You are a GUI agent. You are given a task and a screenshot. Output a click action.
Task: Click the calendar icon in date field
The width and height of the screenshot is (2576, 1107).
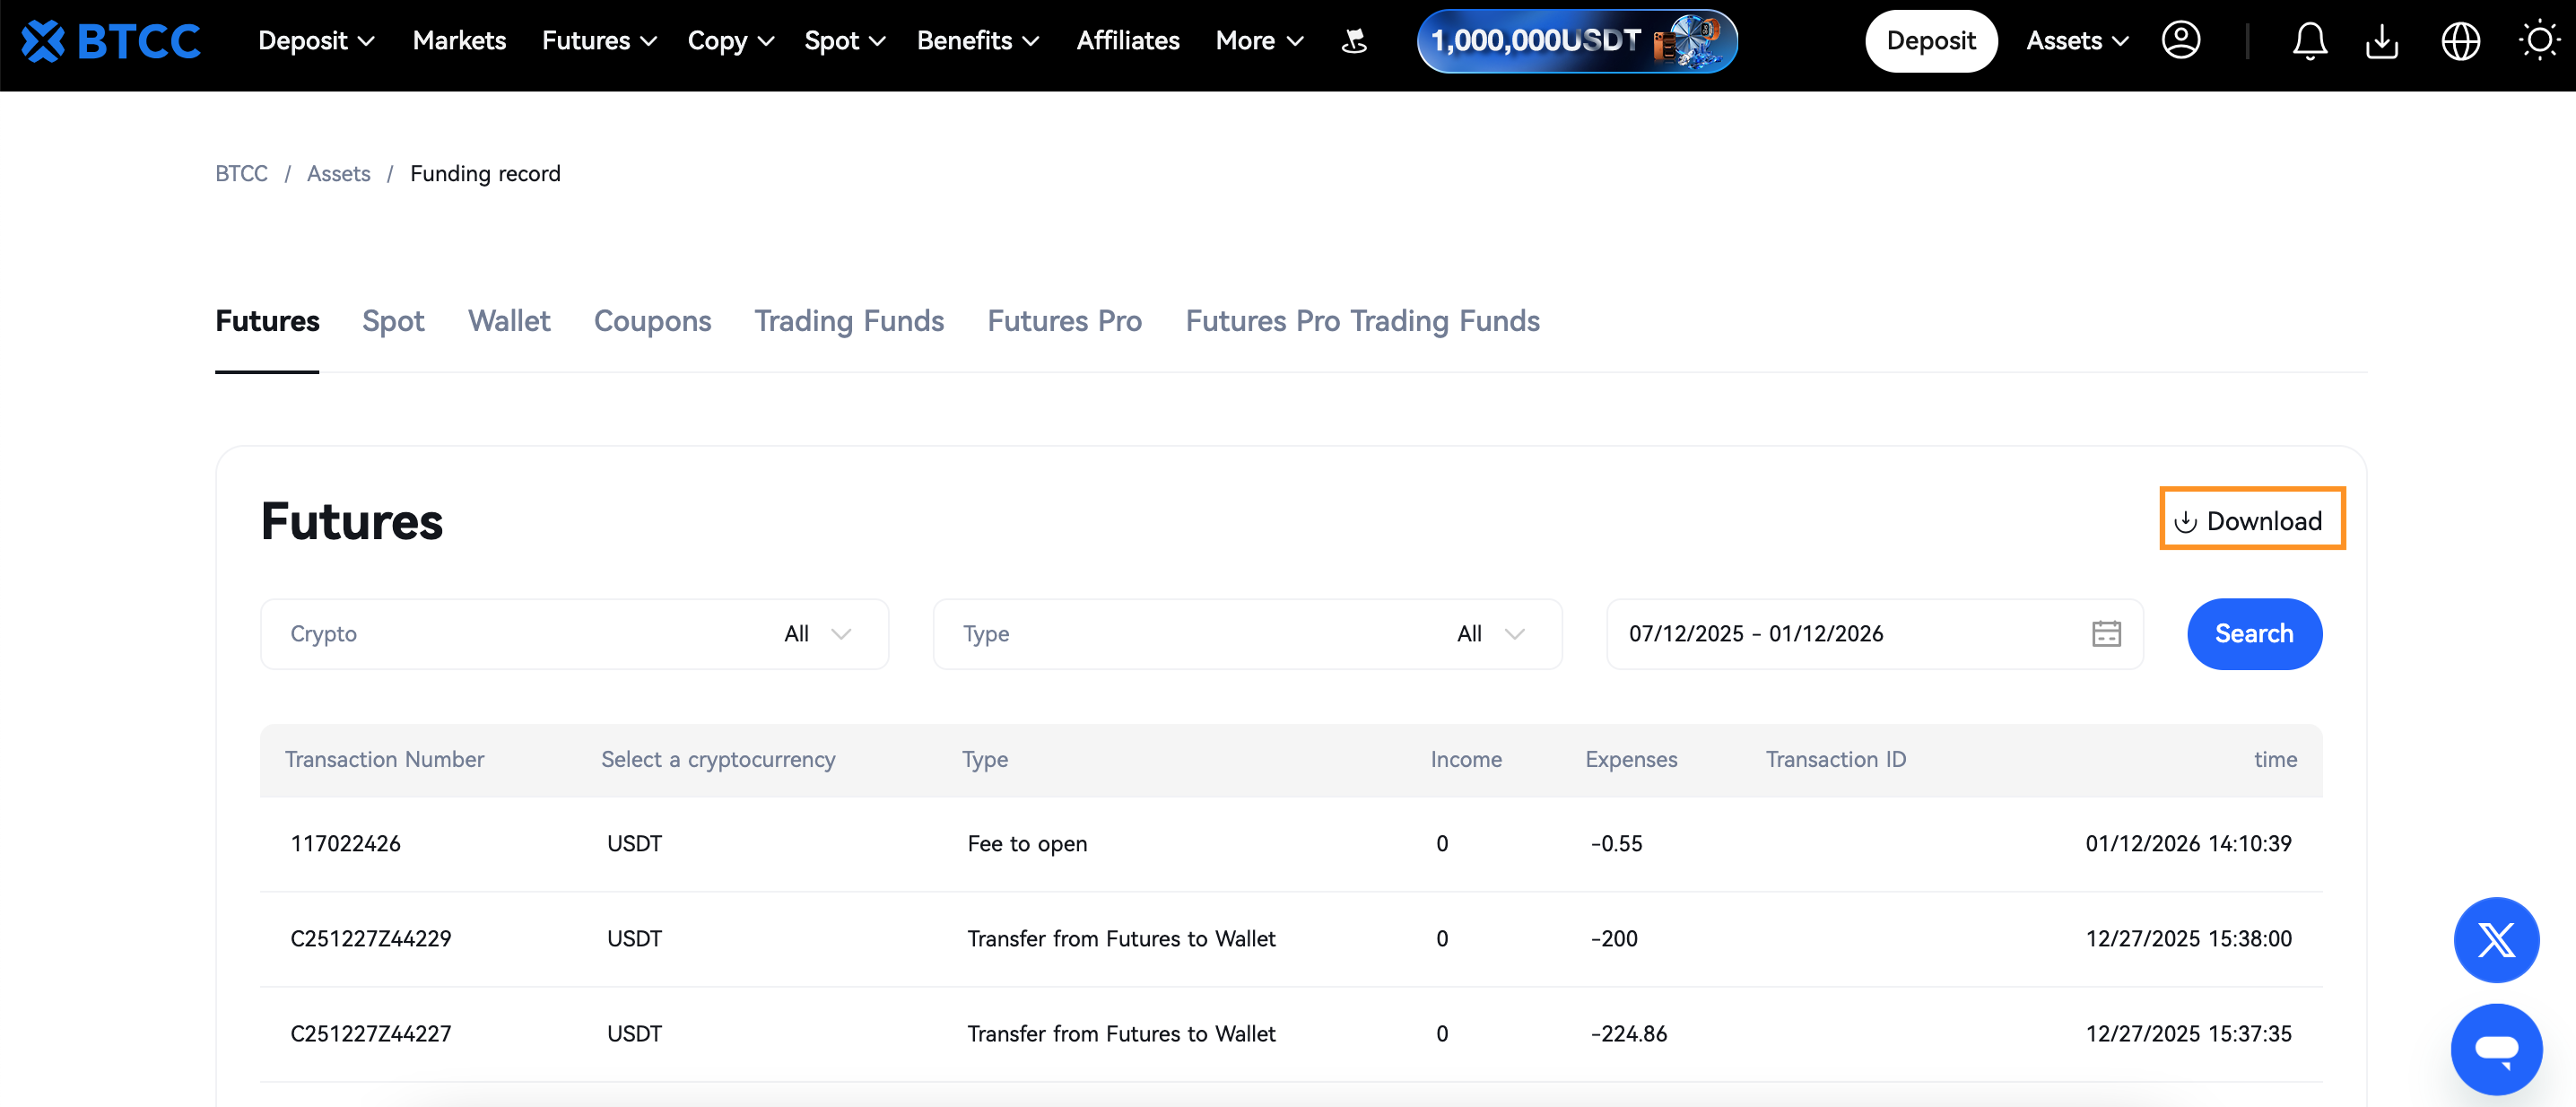pos(2106,634)
